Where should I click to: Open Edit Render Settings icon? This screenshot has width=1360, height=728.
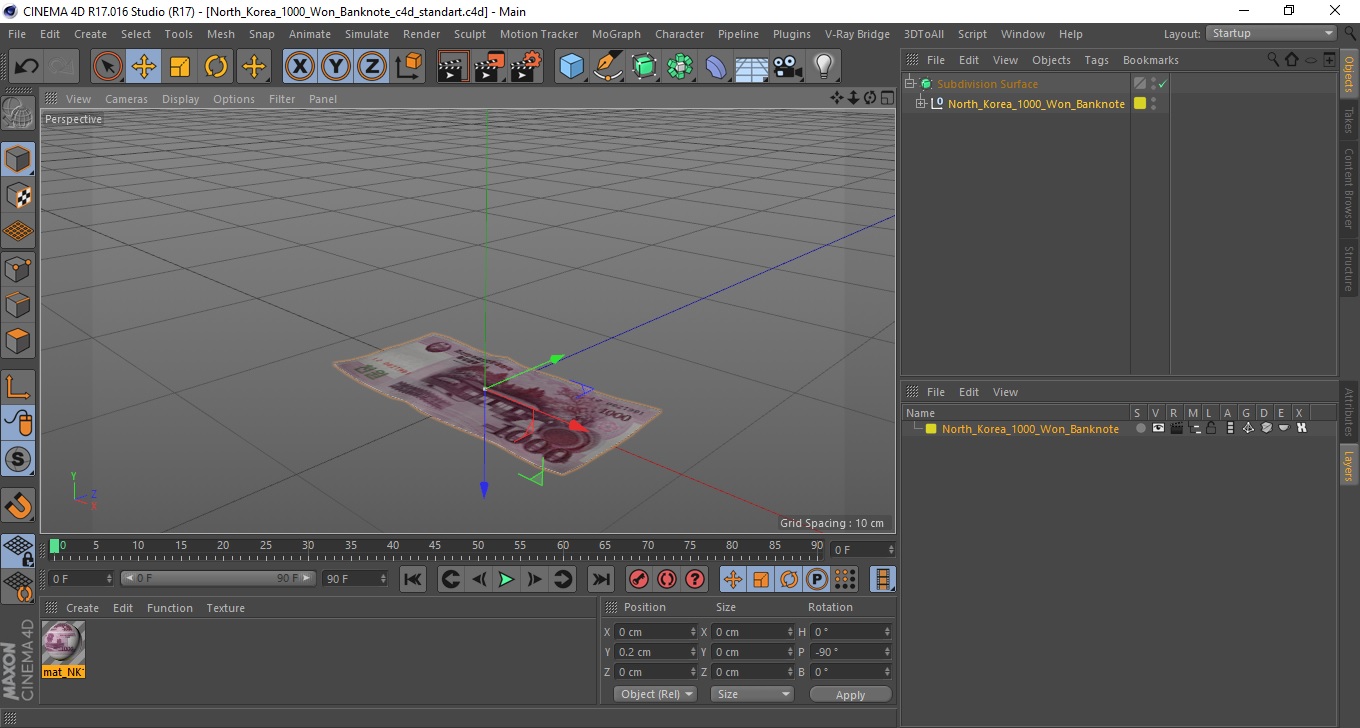point(526,67)
